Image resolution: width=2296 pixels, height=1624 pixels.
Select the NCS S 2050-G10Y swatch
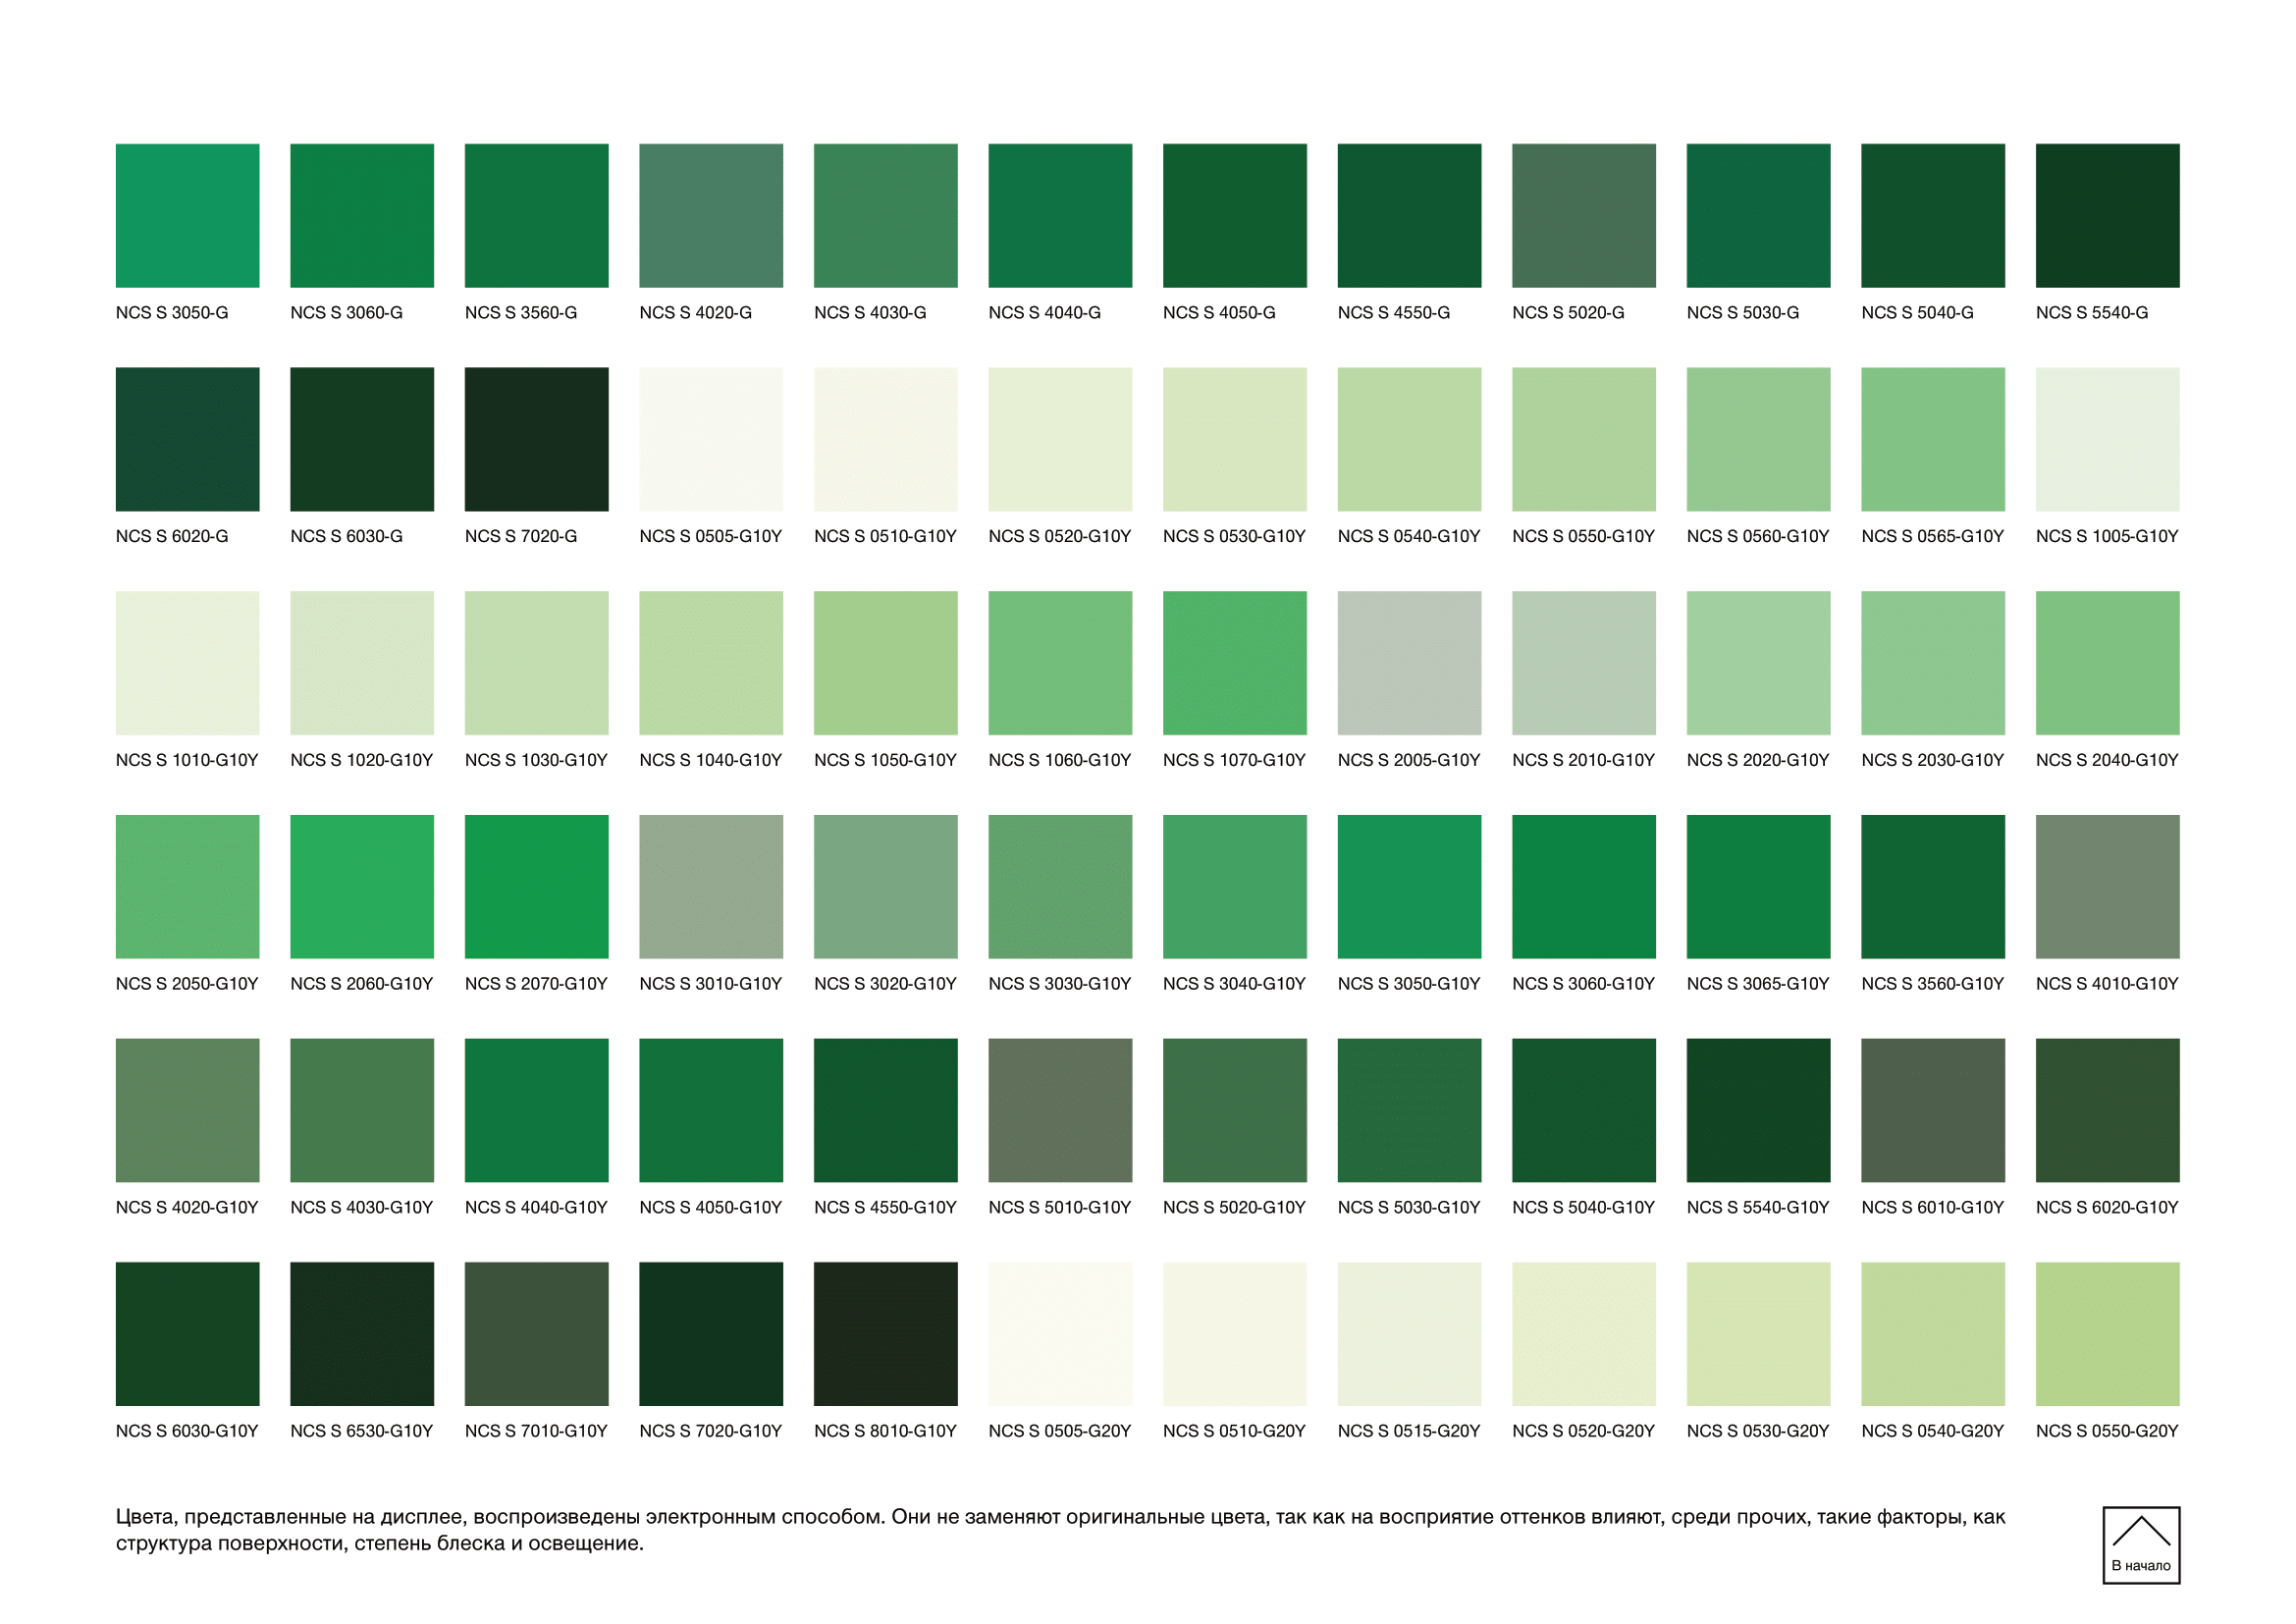(188, 887)
